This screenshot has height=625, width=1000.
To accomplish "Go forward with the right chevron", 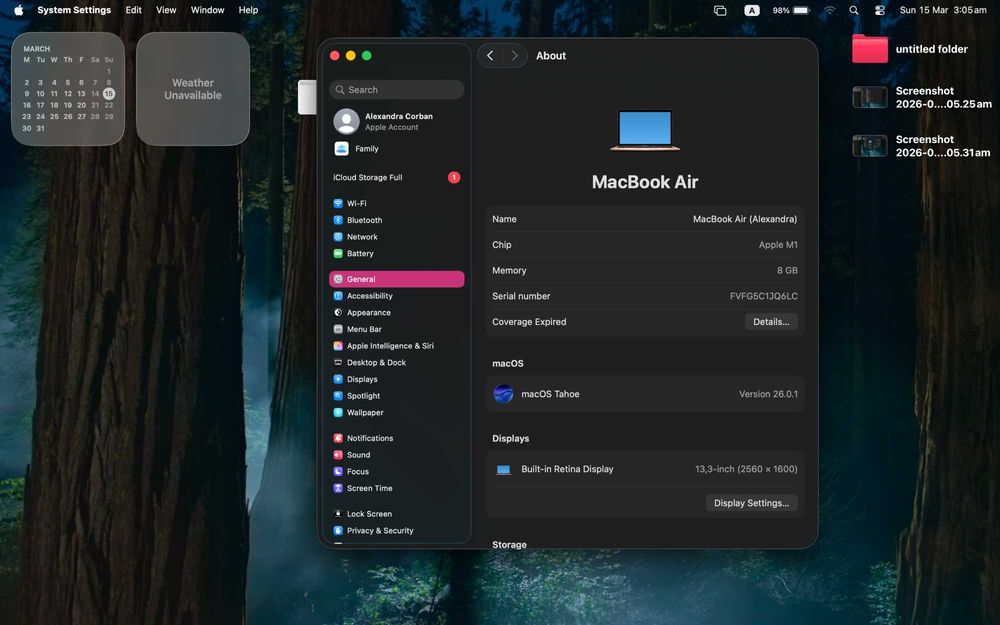I will click(x=515, y=56).
